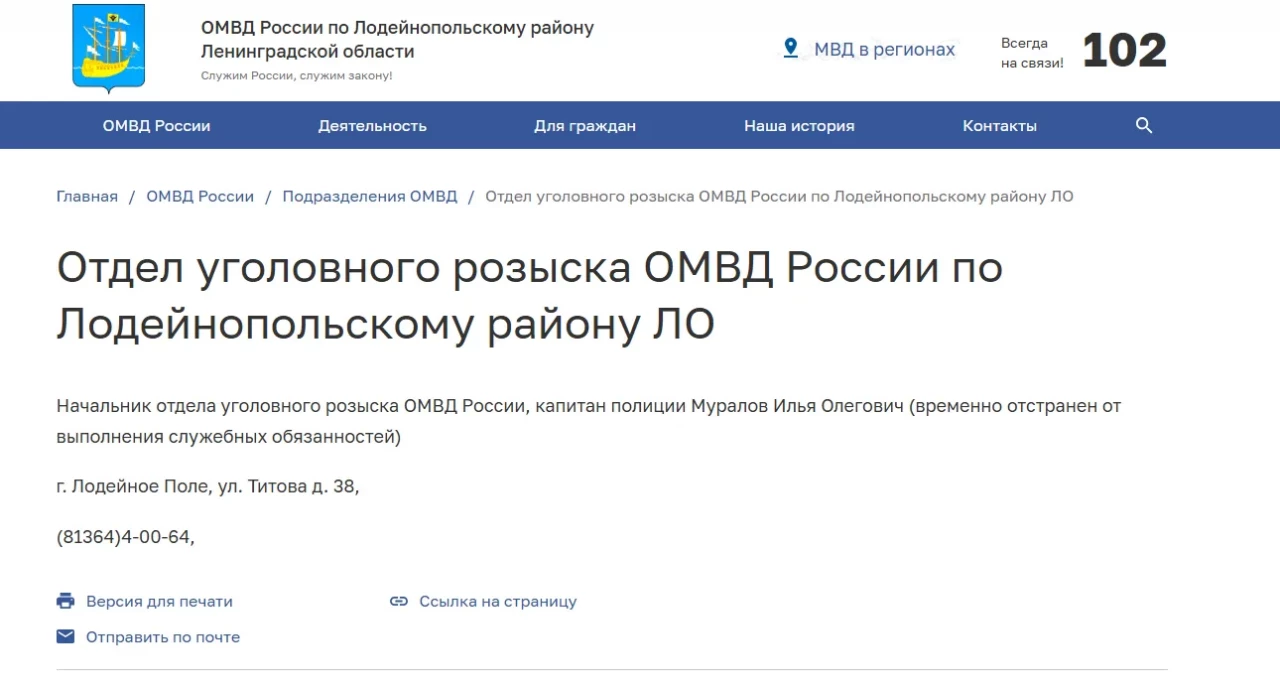Viewport: 1280px width, 689px height.
Task: Click the Ссылка на страницу text link
Action: click(x=497, y=601)
